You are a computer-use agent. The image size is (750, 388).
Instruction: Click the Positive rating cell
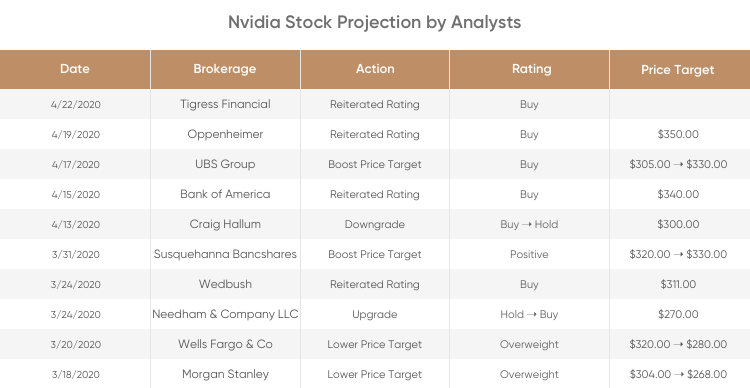[x=529, y=254]
